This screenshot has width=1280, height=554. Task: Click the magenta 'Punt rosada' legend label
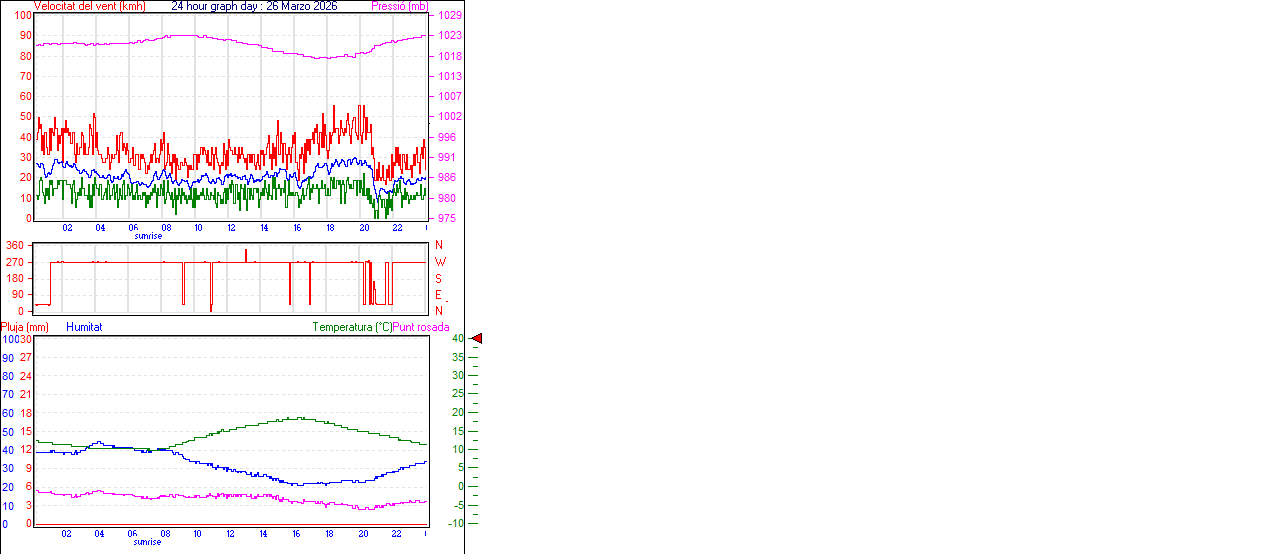[x=421, y=327]
